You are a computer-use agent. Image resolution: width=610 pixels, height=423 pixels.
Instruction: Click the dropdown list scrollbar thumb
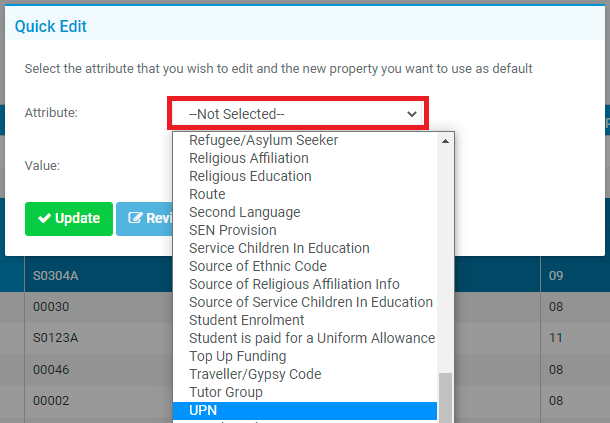point(445,398)
